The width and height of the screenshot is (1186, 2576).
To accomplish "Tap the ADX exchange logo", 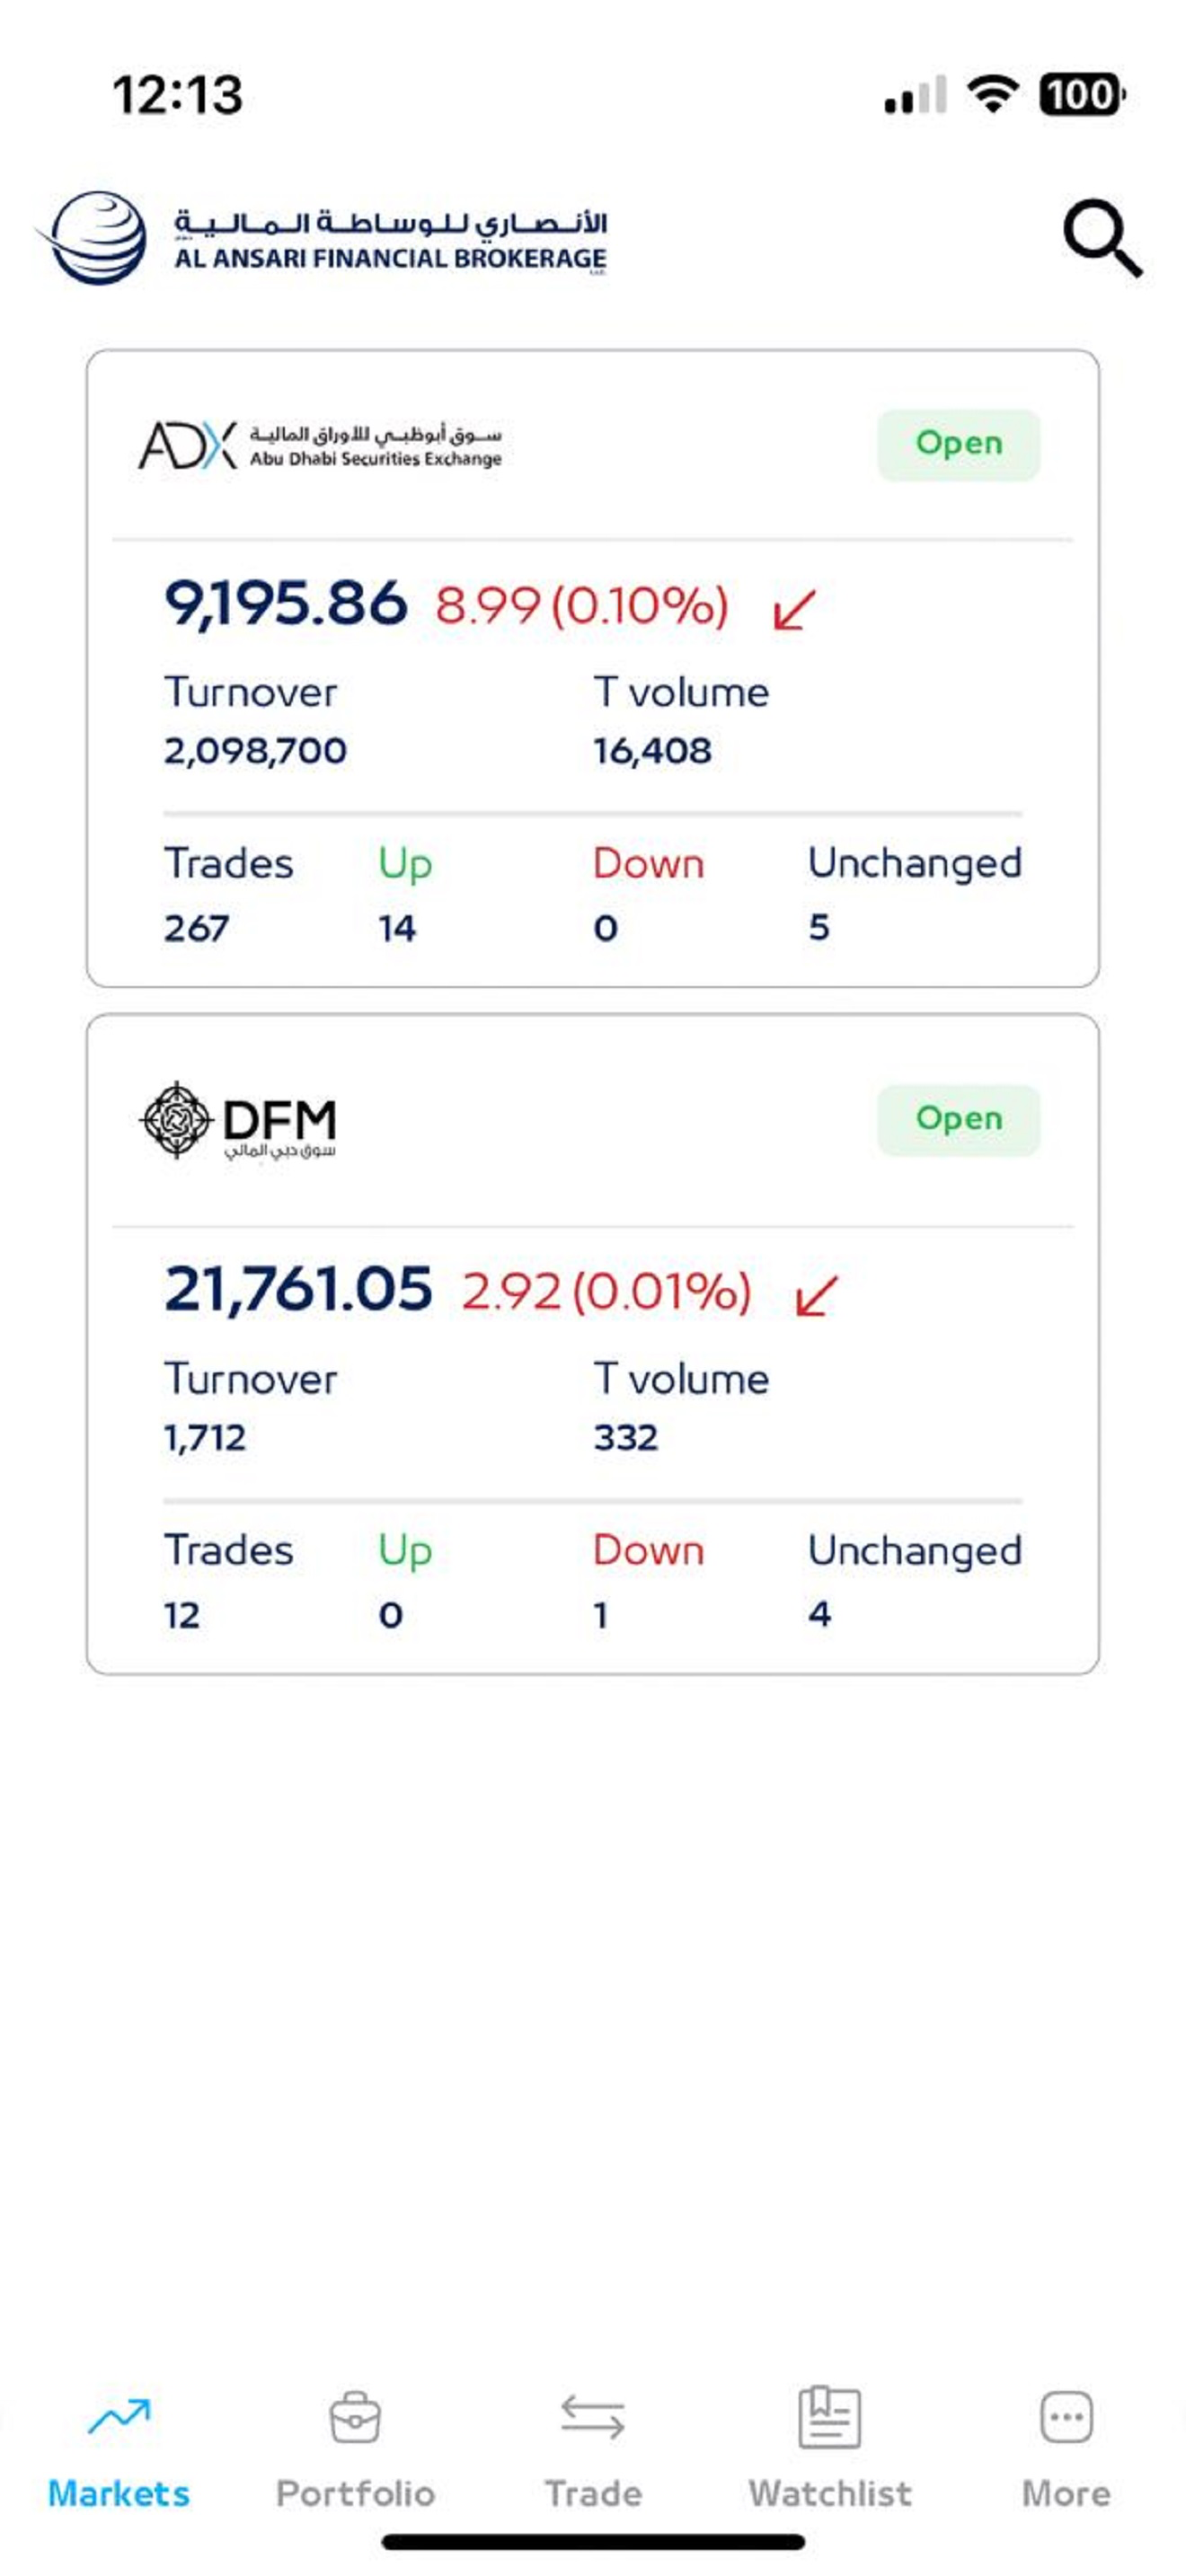I will 319,445.
